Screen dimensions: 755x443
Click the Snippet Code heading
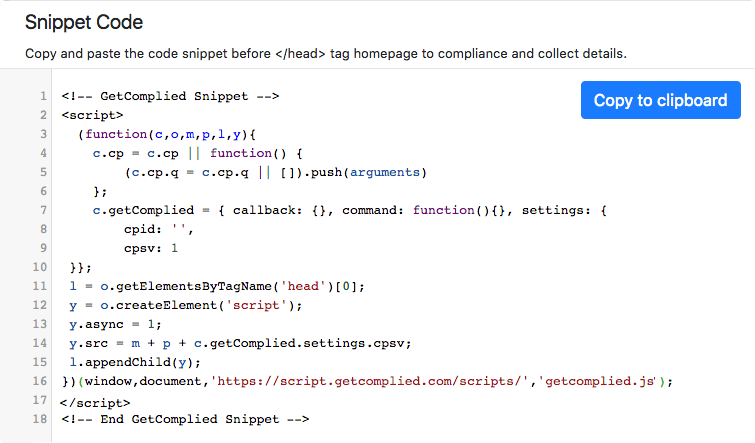point(84,22)
